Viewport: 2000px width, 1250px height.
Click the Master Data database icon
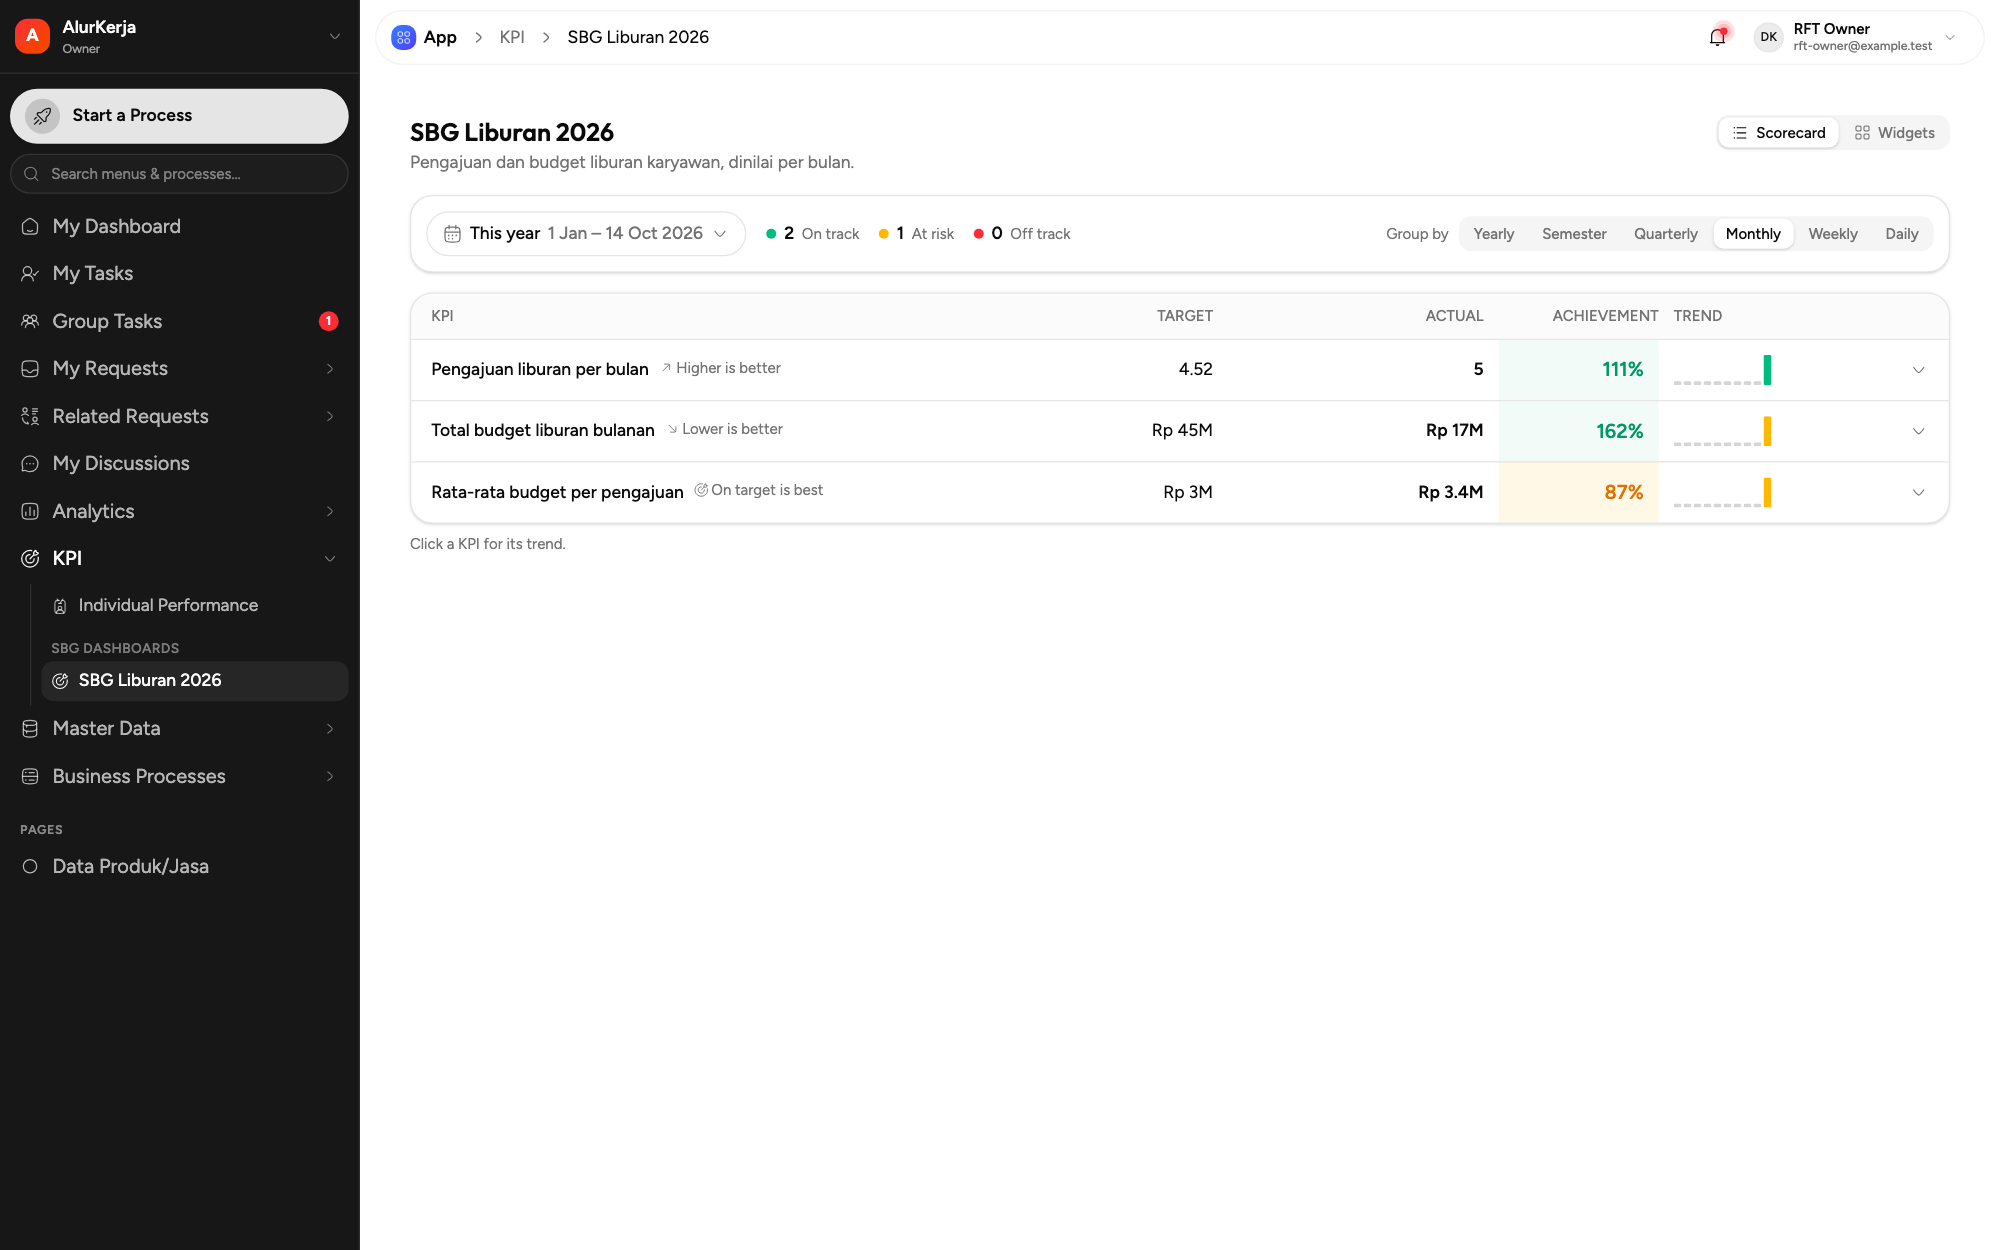pyautogui.click(x=30, y=729)
